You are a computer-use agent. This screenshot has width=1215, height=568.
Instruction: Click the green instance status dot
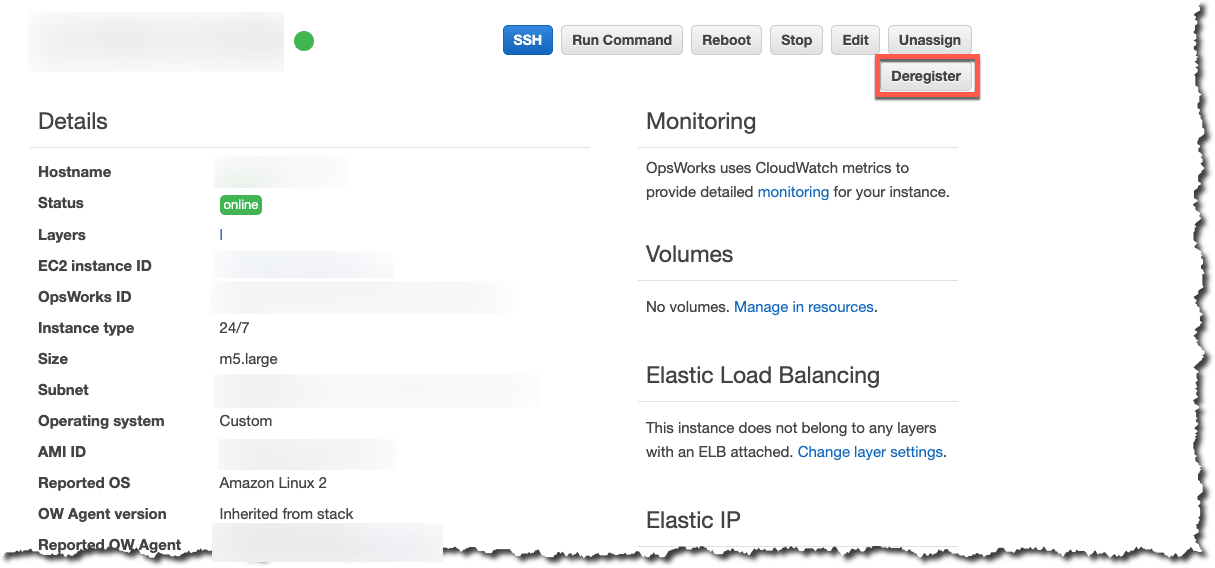(x=304, y=41)
